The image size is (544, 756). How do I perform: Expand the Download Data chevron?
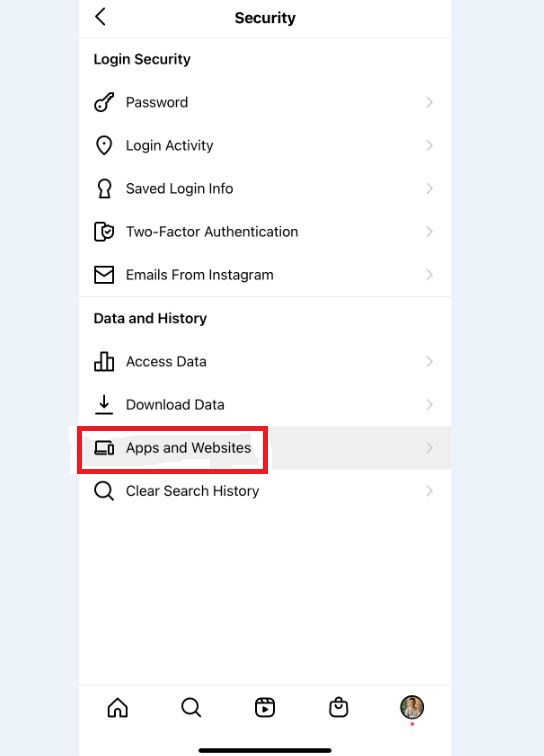click(x=429, y=405)
